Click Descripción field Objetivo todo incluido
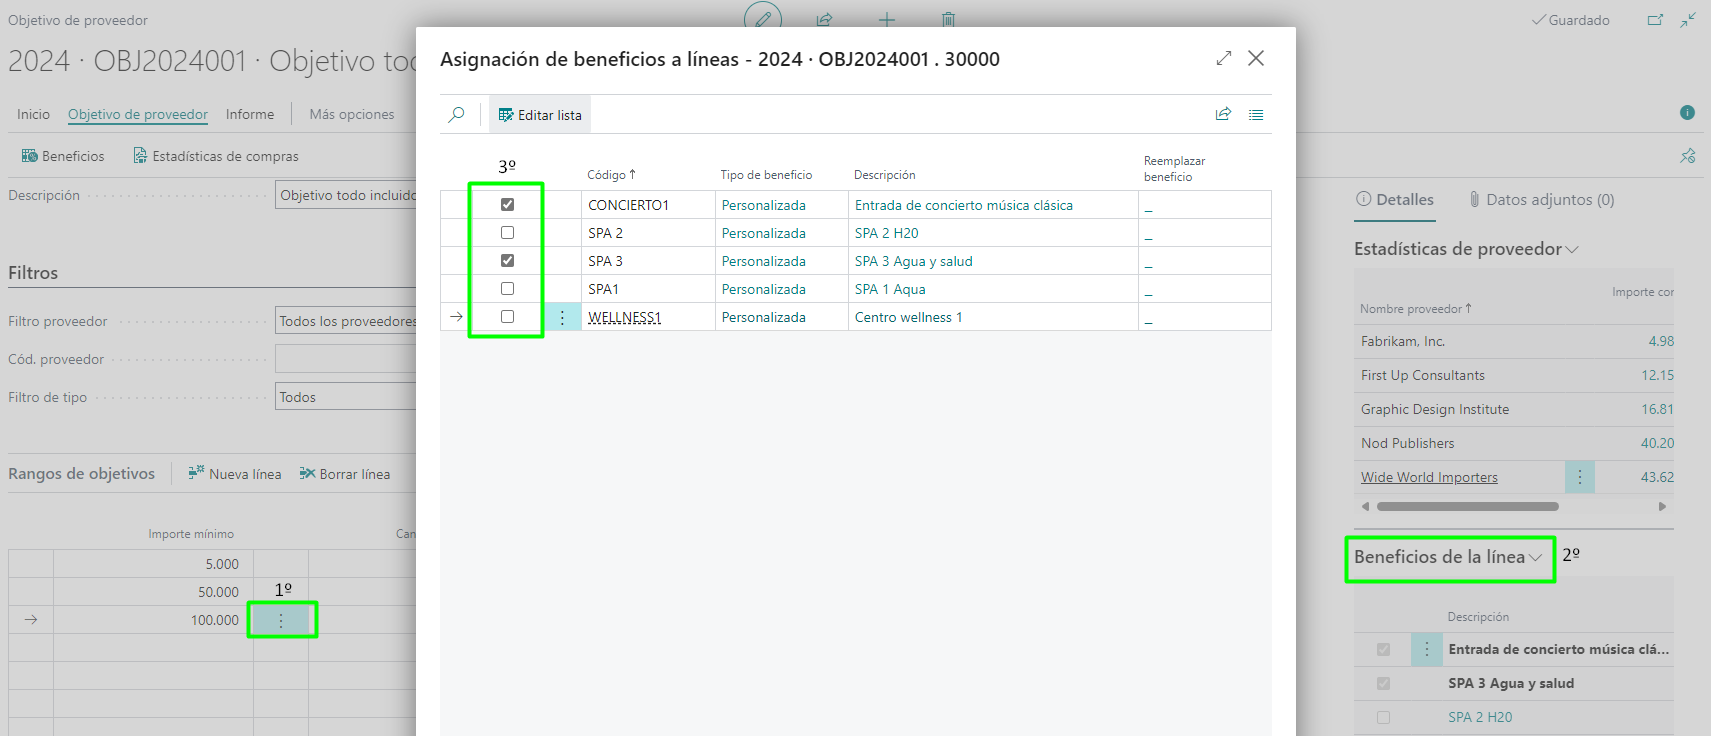The image size is (1711, 736). coord(346,195)
